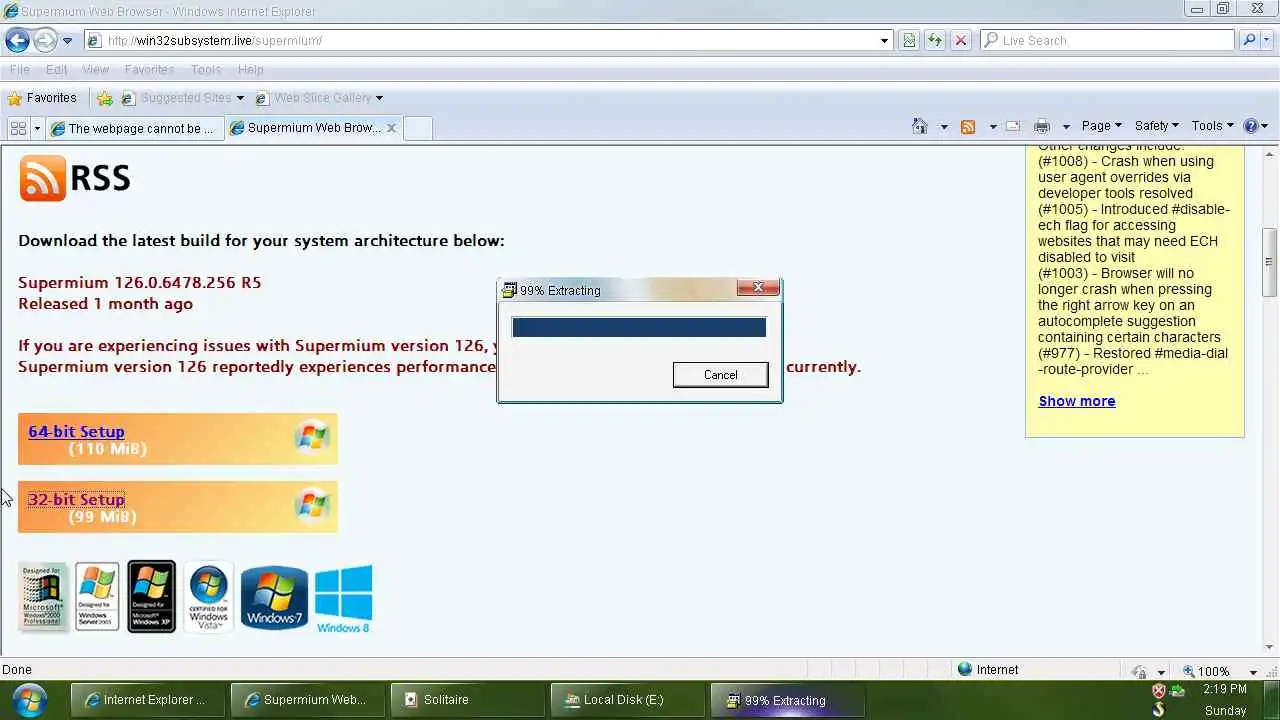Click the page vertical scrollbar thumb
1280x720 pixels.
pyautogui.click(x=1270, y=262)
